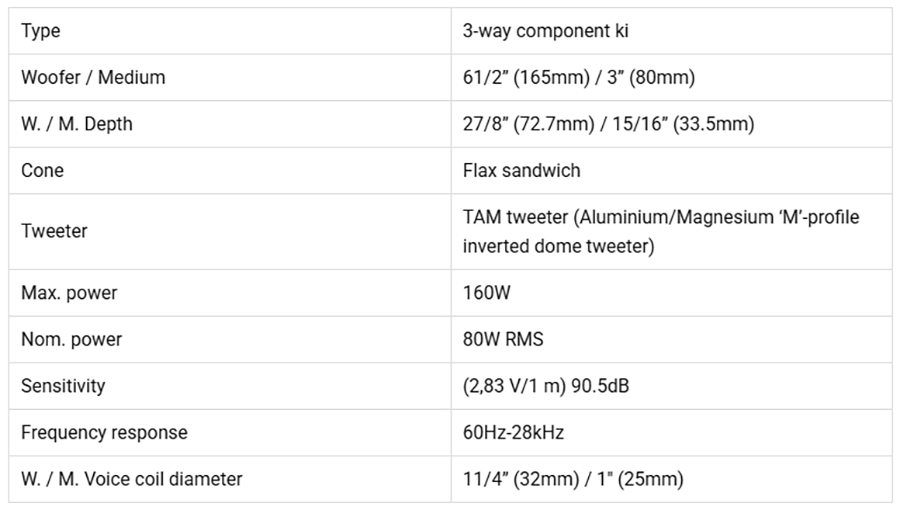Select the "Sensitivity" row label
This screenshot has height=510, width=900.
pos(63,385)
